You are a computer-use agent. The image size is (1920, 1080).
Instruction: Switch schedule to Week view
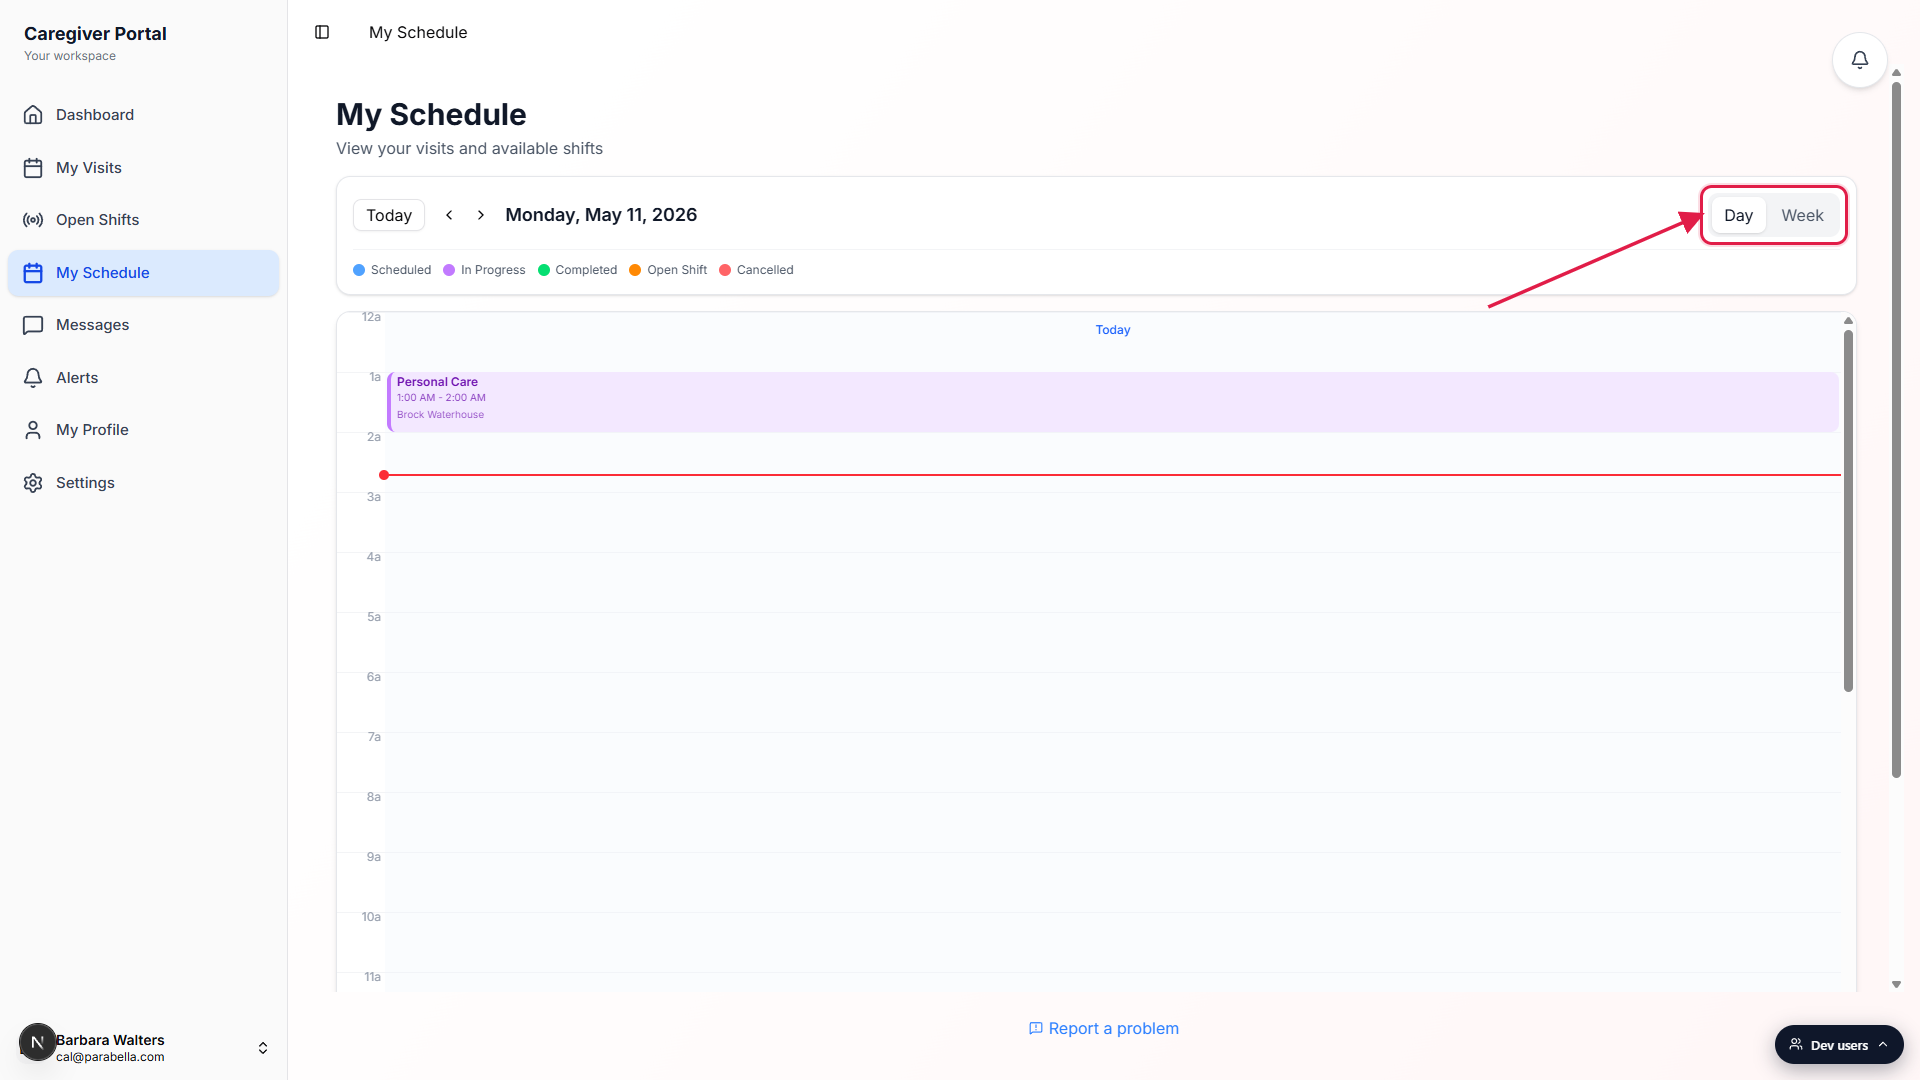[x=1802, y=215]
